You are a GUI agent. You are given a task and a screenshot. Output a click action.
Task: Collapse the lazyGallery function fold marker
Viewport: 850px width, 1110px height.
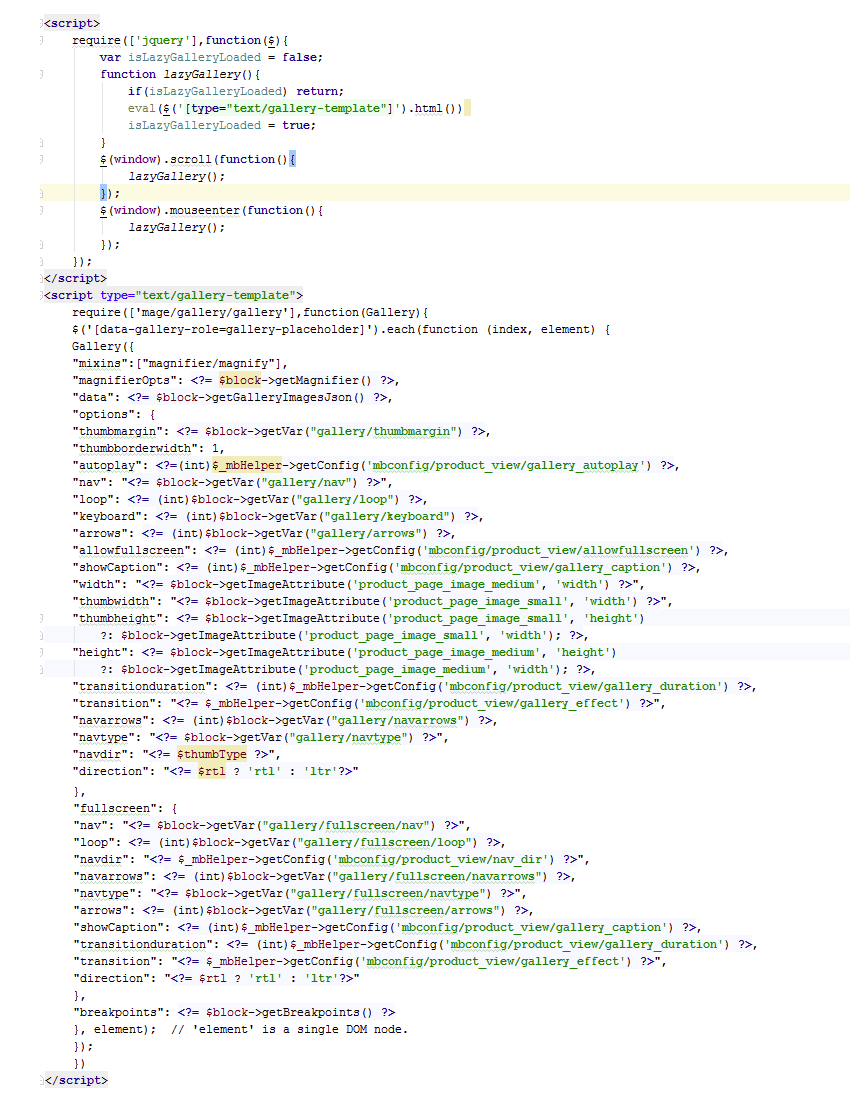41,74
